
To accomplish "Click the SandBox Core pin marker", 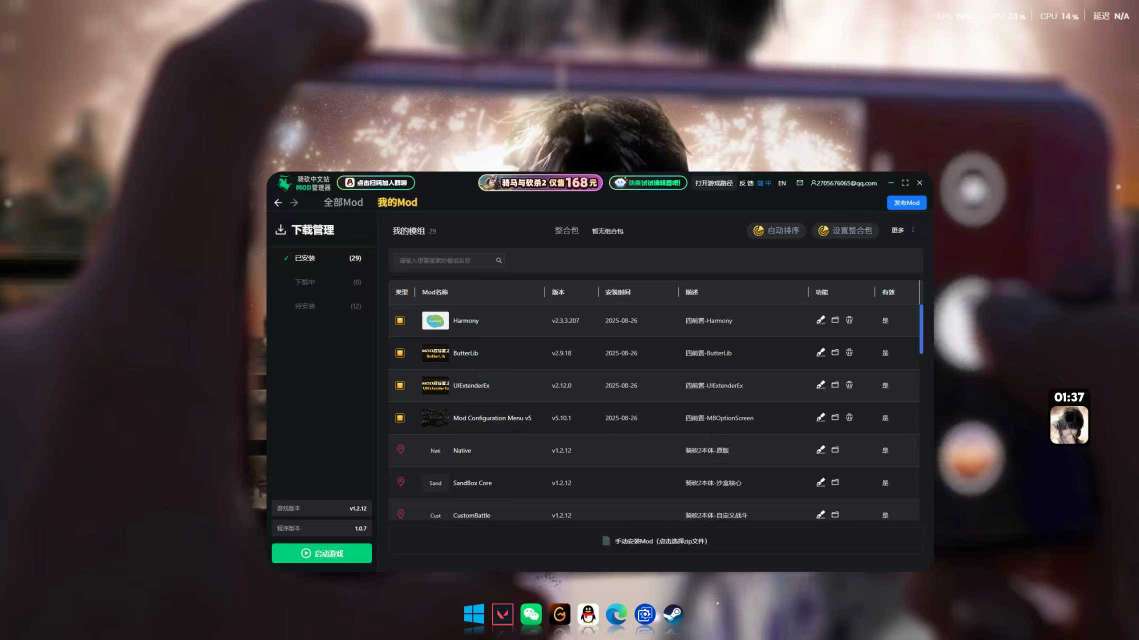I will 400,482.
